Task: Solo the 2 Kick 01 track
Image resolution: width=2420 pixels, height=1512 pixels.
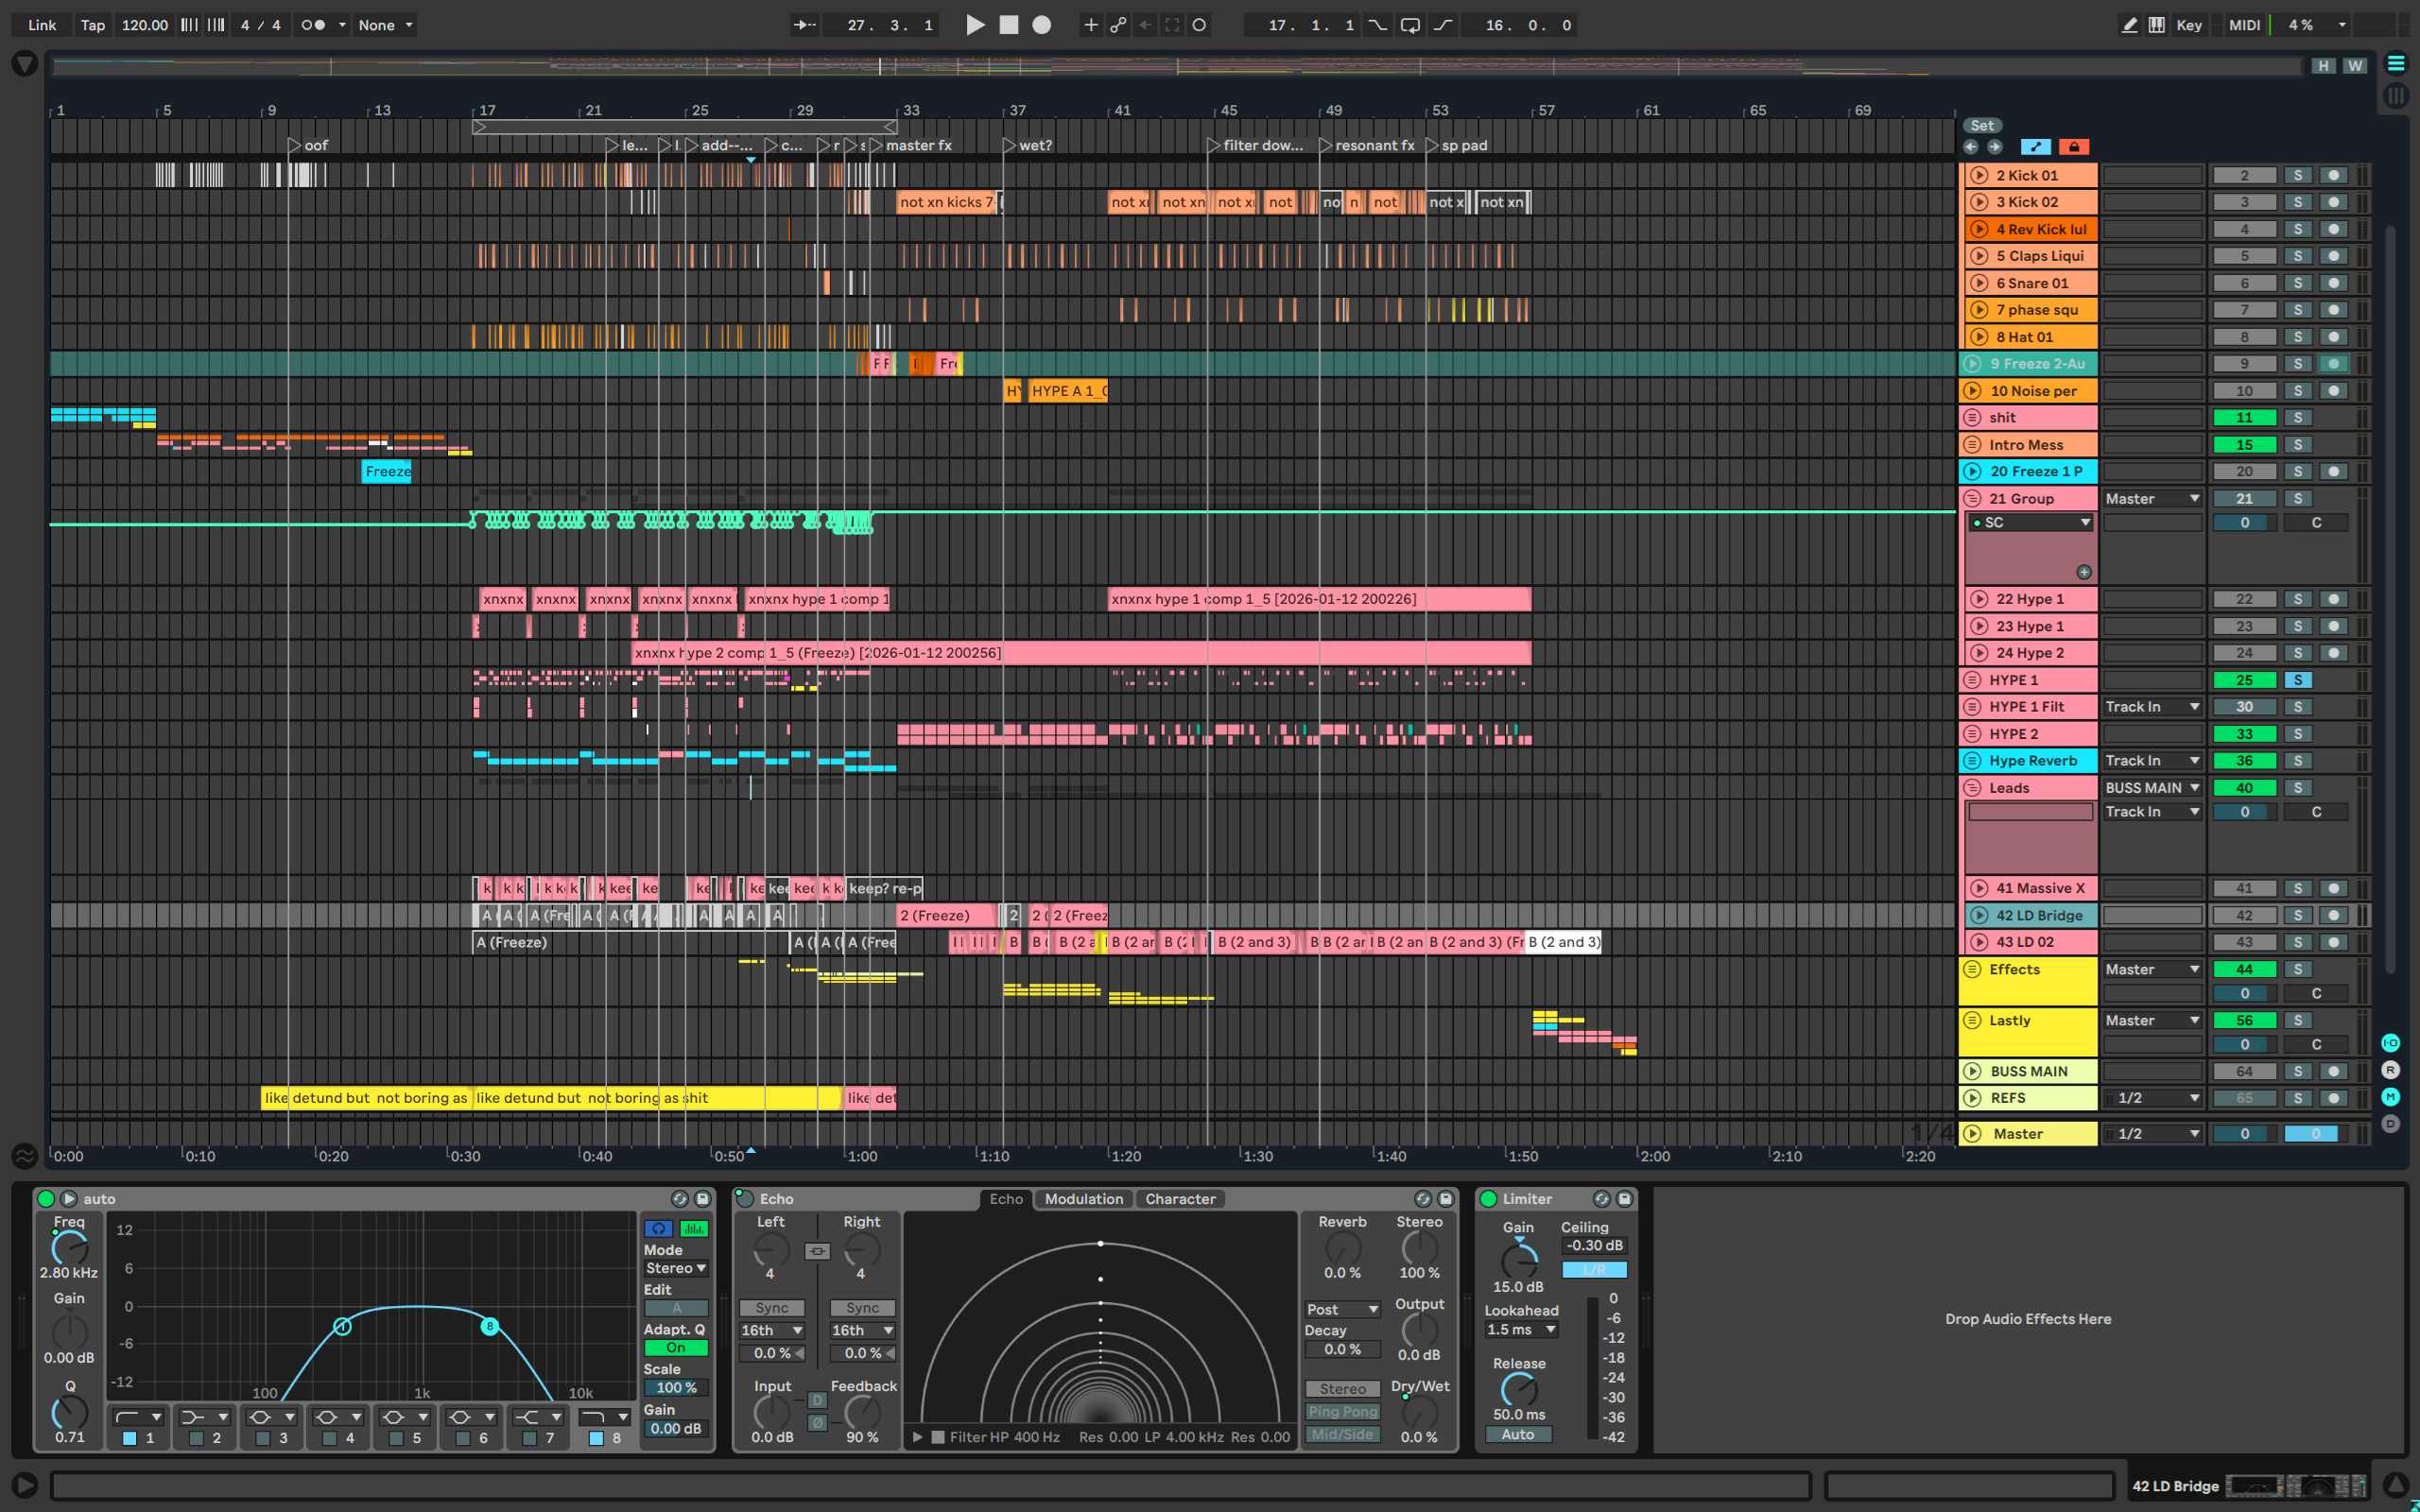Action: click(2297, 175)
